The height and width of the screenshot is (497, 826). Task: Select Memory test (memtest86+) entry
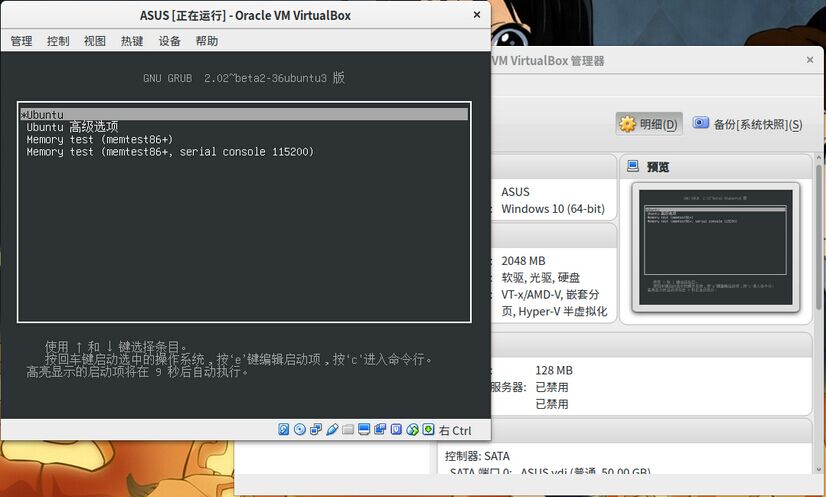pyautogui.click(x=100, y=139)
